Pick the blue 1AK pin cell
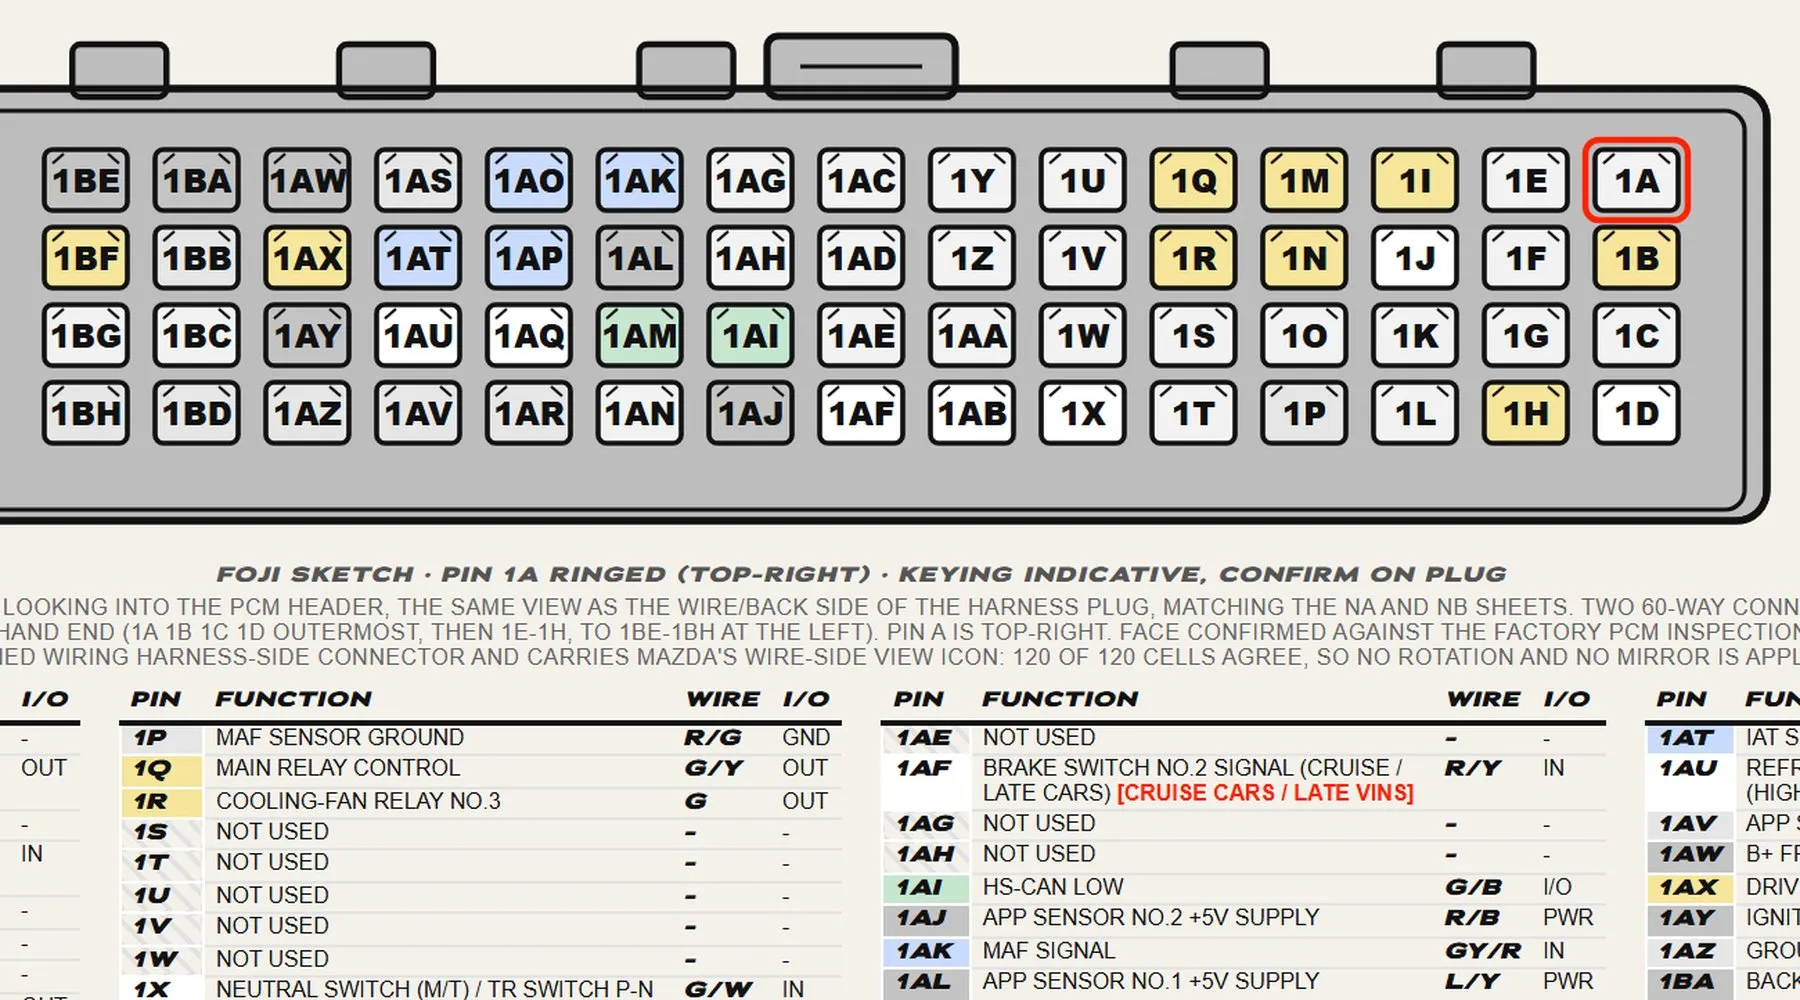This screenshot has height=1000, width=1800. pos(640,180)
